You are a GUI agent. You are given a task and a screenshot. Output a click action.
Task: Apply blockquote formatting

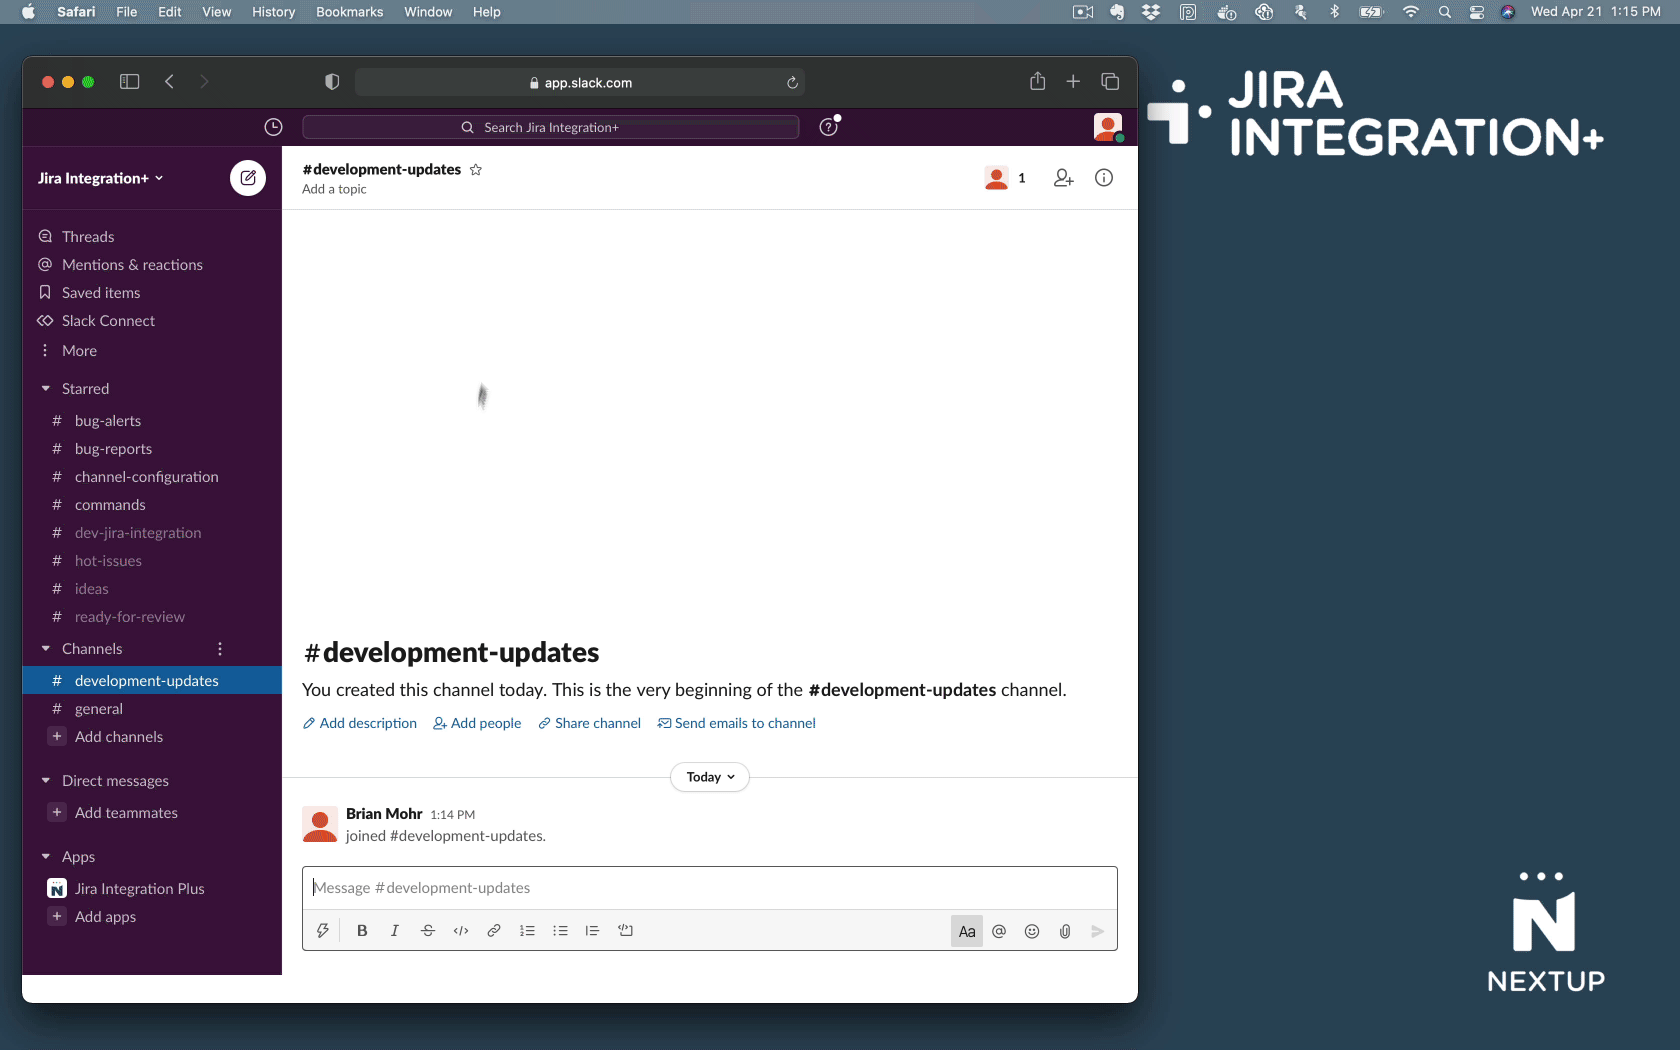(x=592, y=931)
